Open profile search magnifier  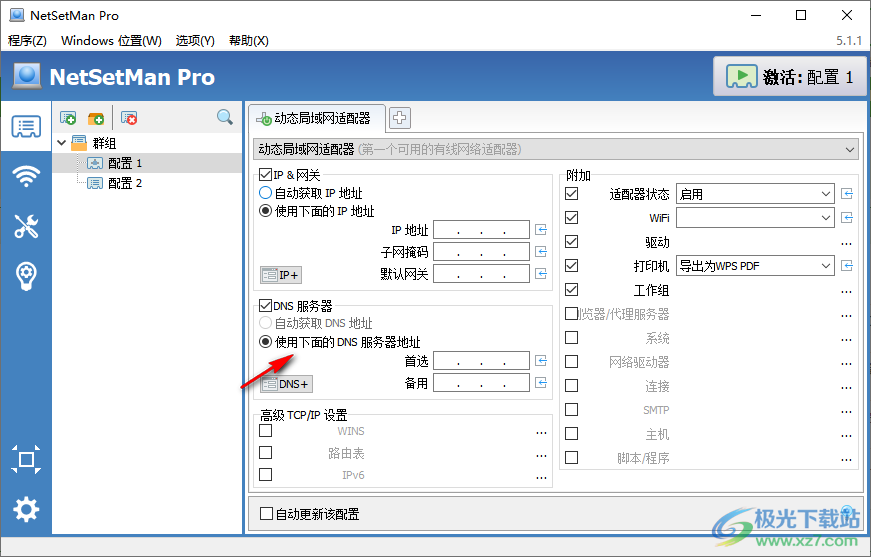pos(224,117)
